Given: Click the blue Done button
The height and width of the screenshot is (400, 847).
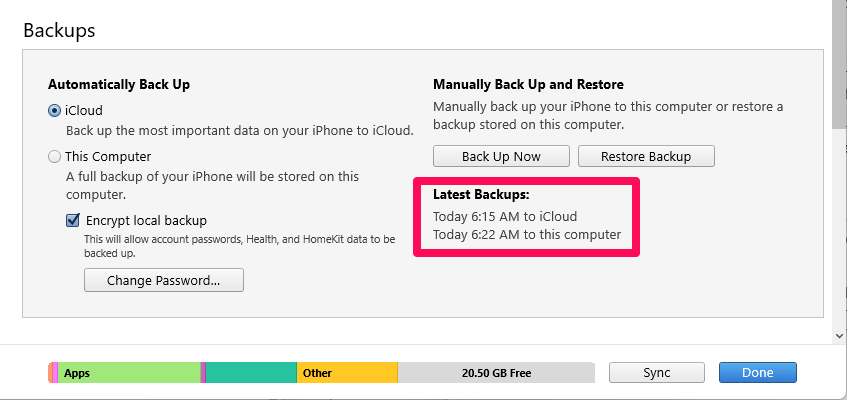Looking at the screenshot, I should pos(757,372).
